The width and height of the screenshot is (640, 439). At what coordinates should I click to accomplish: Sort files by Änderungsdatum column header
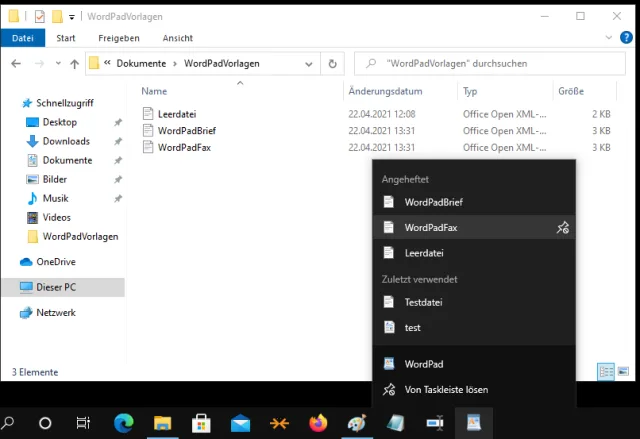(385, 91)
